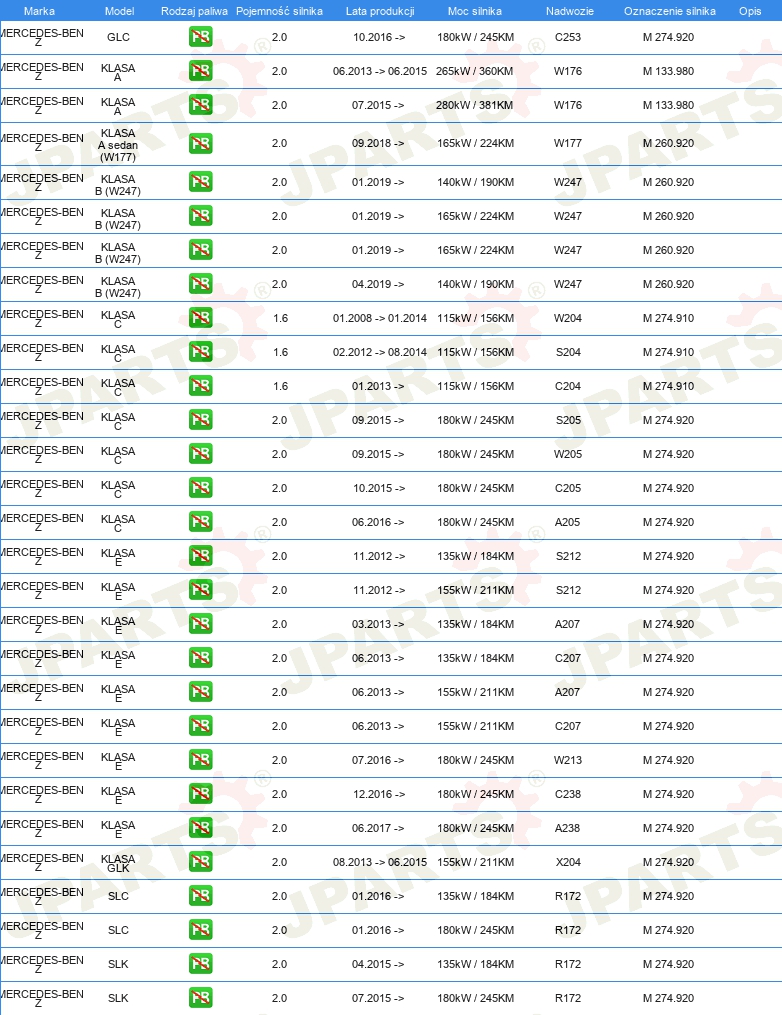Click the petrol icon in the 265kW / 360KM row
The image size is (782, 1015).
click(201, 71)
